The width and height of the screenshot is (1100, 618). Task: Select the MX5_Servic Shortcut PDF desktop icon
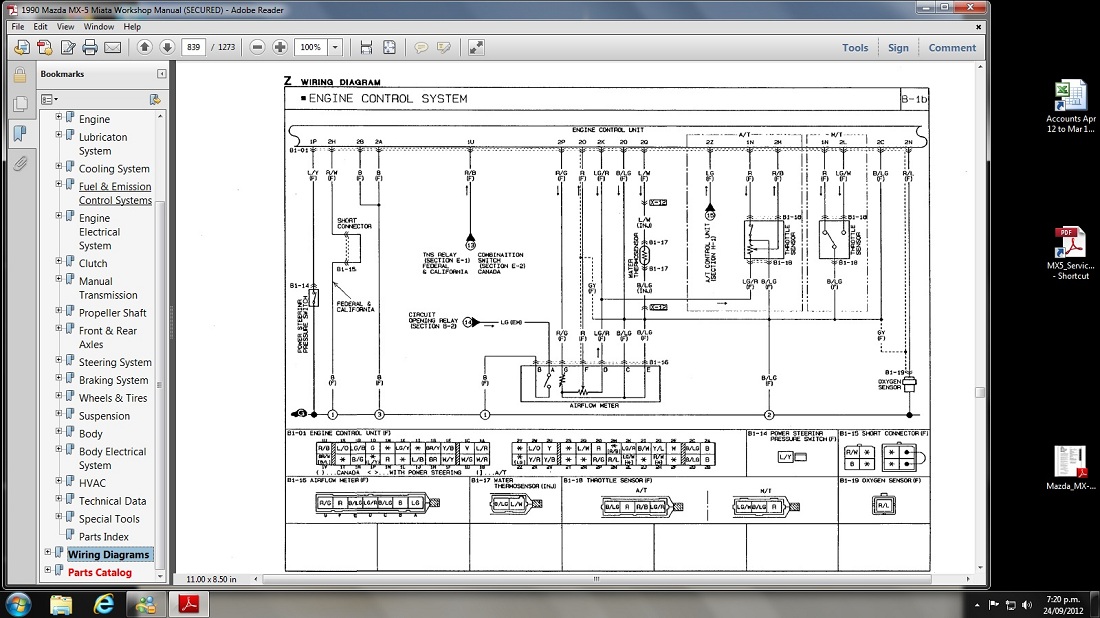pyautogui.click(x=1070, y=253)
